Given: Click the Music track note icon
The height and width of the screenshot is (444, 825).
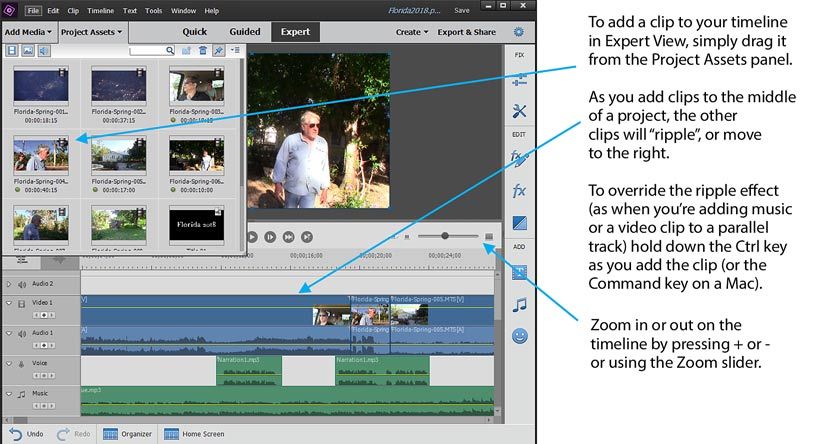Looking at the screenshot, I should coord(22,394).
